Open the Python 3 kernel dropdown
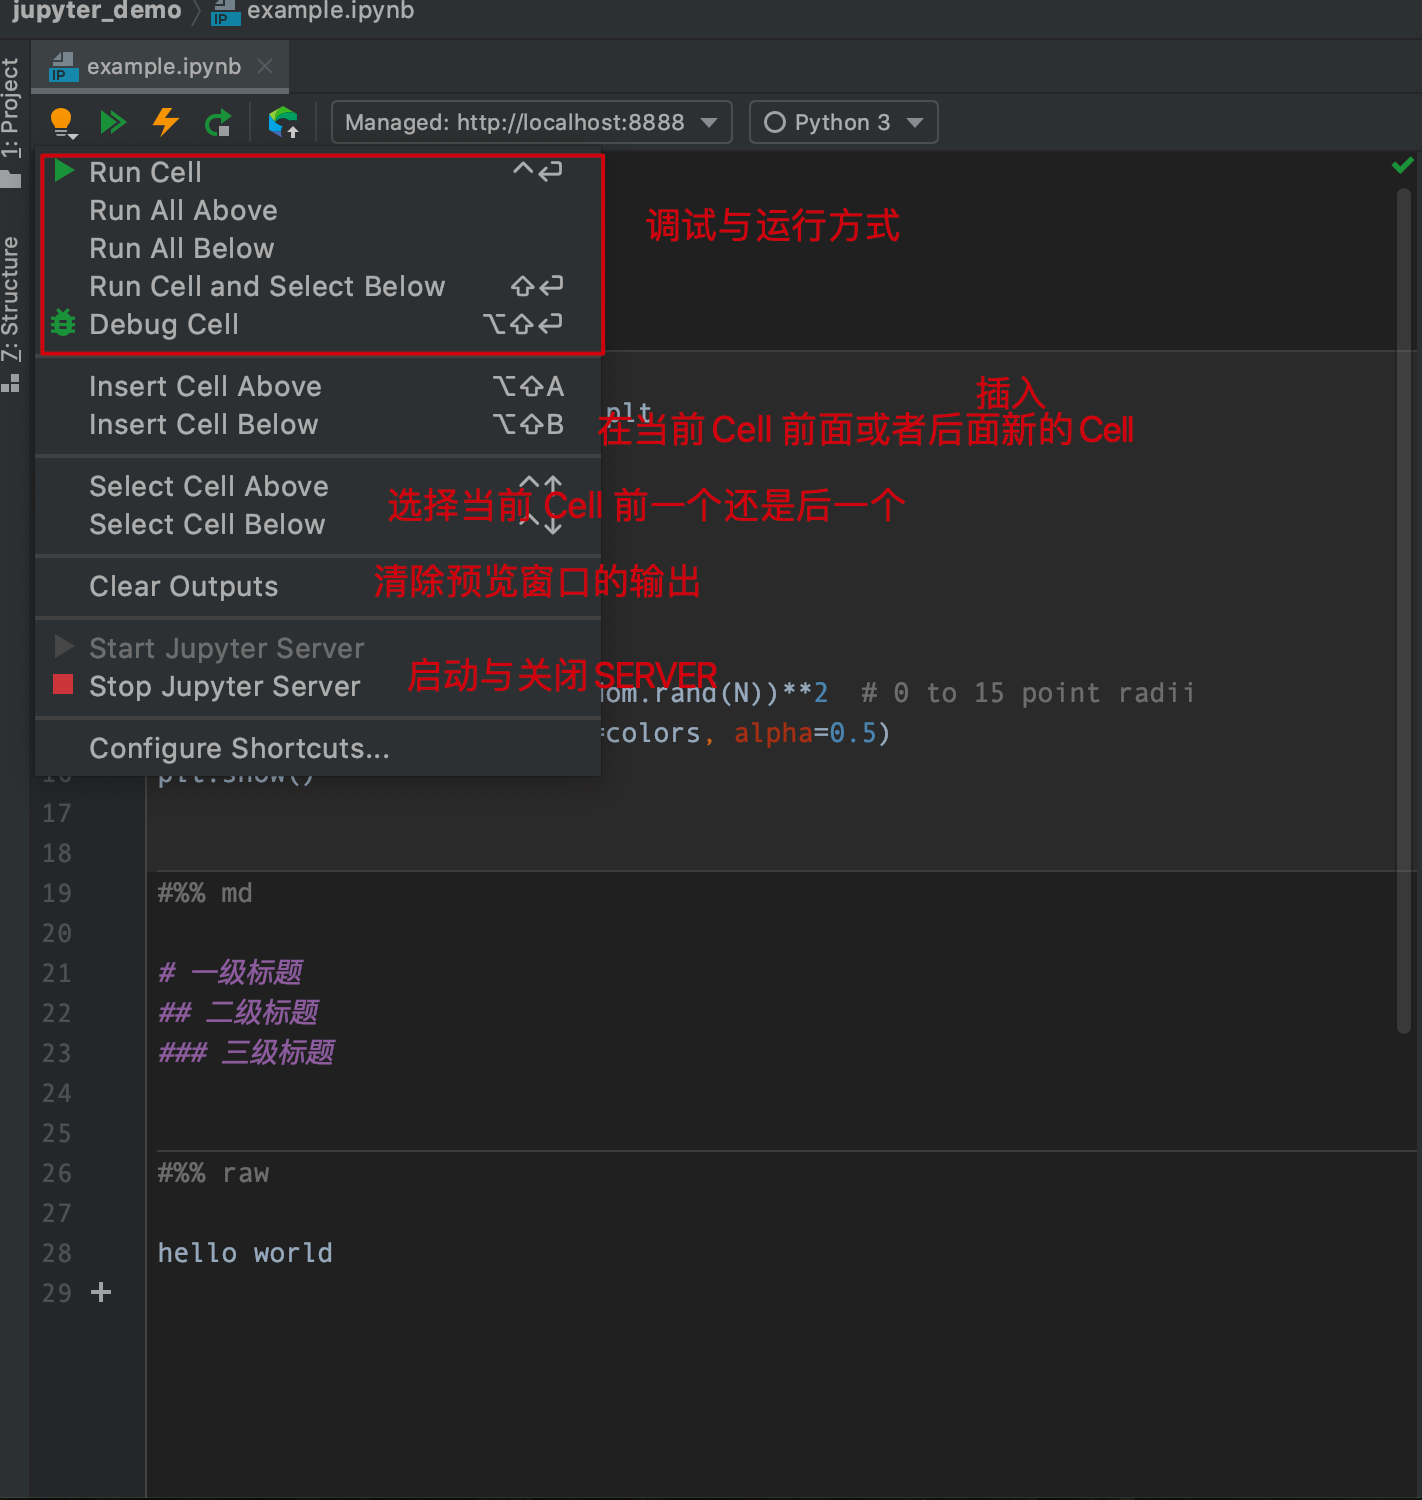 pos(843,122)
